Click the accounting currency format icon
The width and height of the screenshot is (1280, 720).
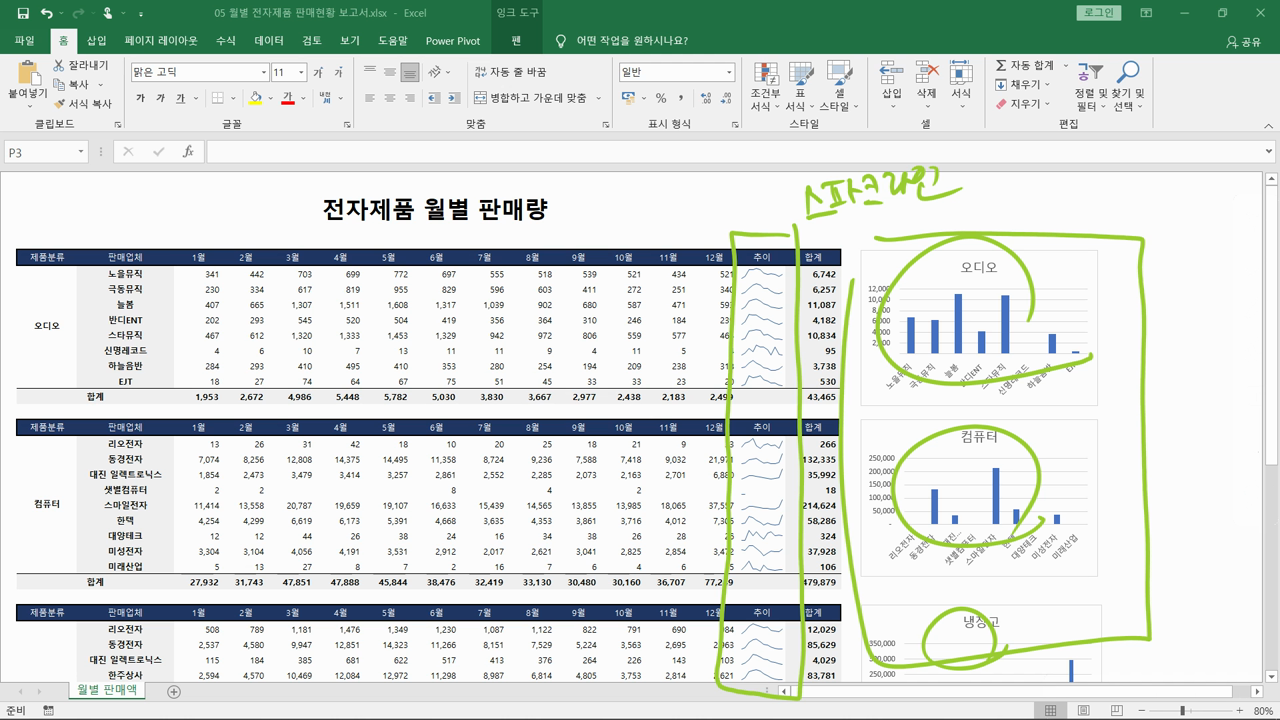628,98
